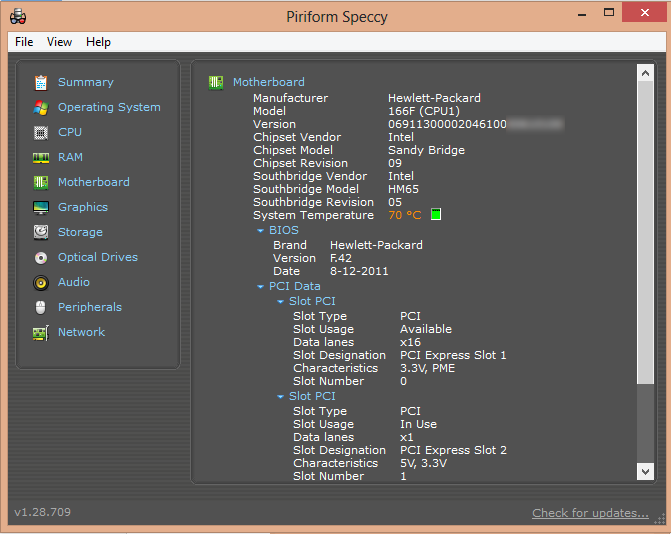Click the vertical scrollbar thumb
Viewport: 671px width, 534px height.
[645, 232]
